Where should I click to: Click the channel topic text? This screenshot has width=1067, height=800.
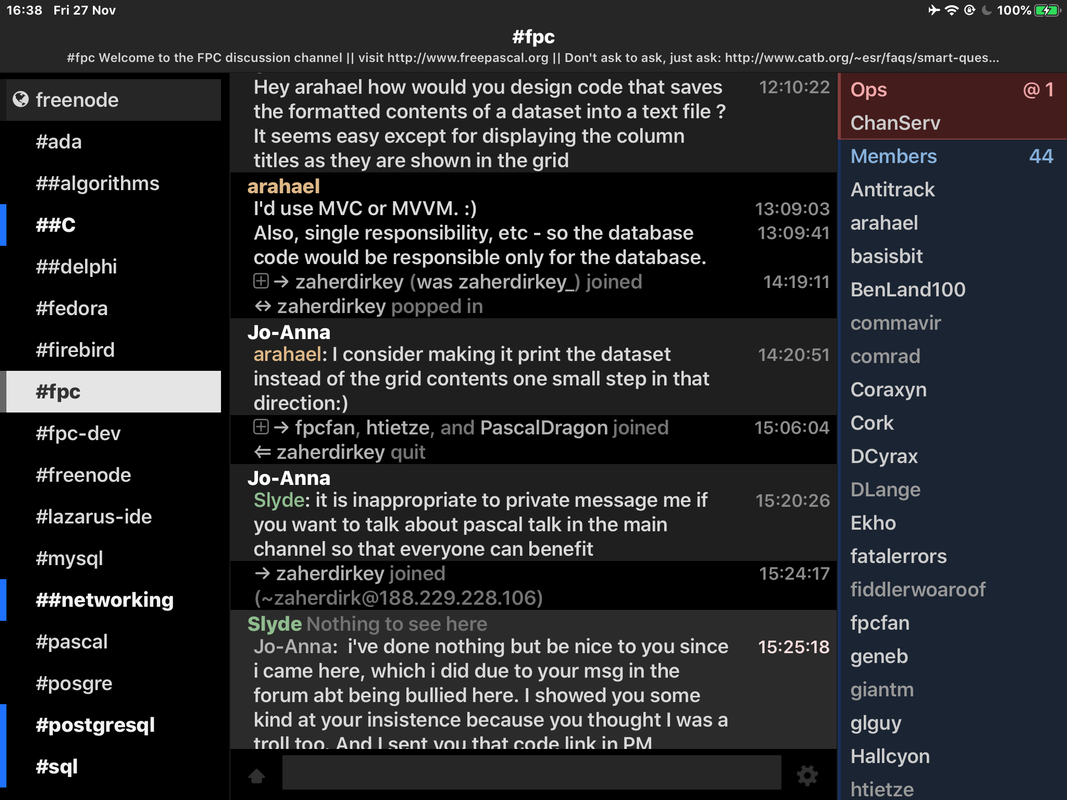(x=534, y=58)
